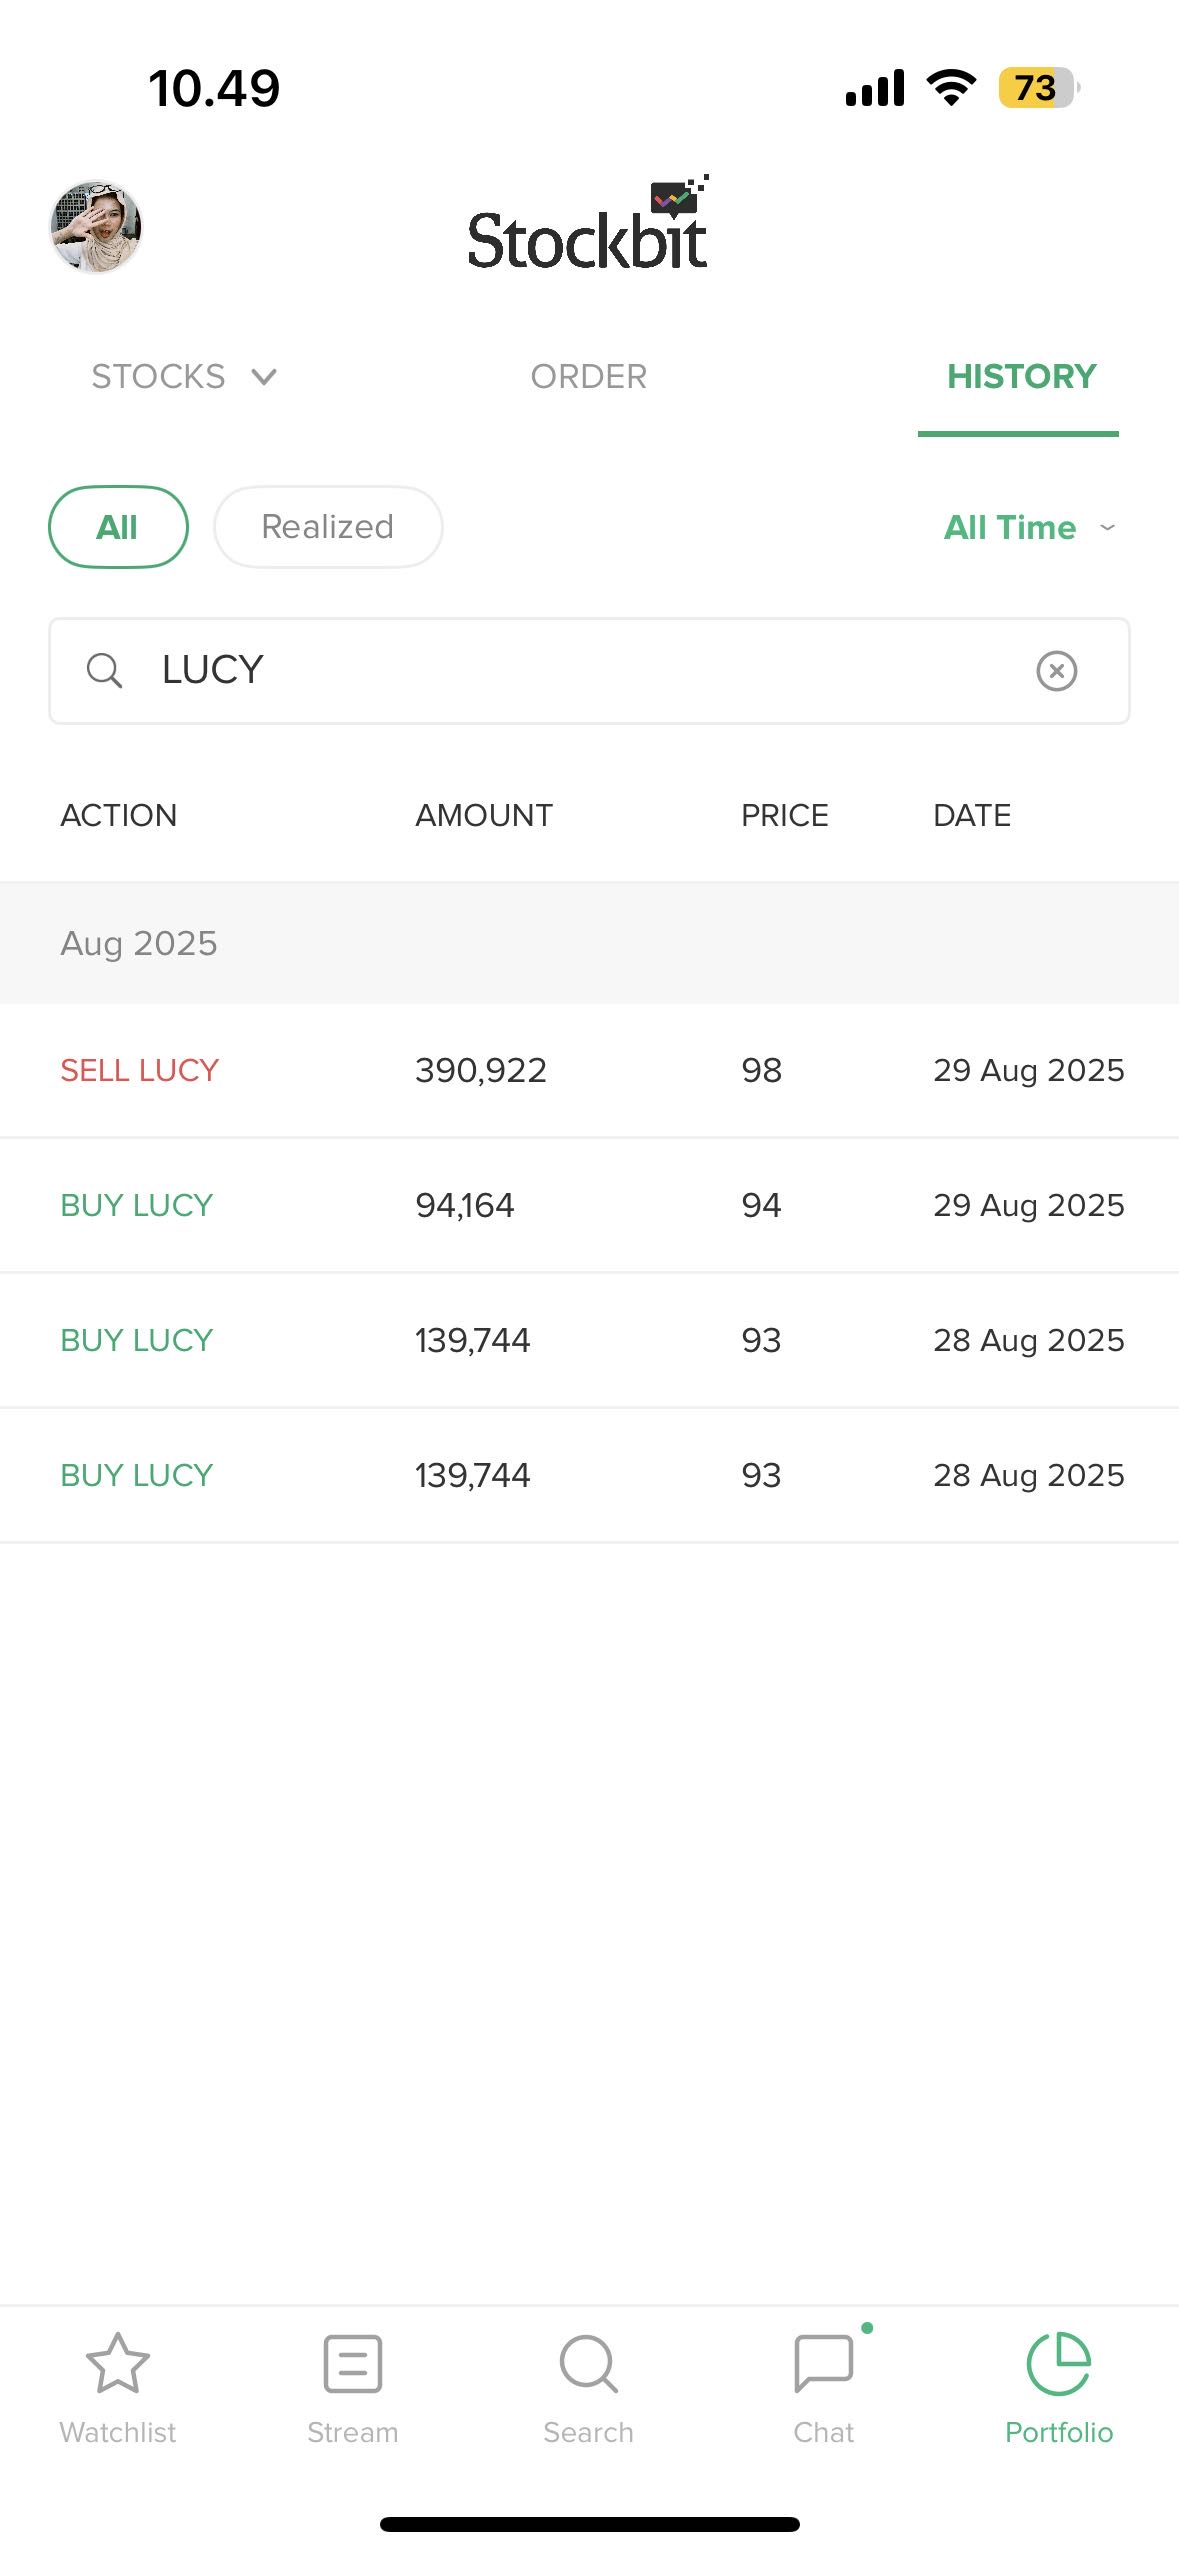Viewport: 1179px width, 2556px height.
Task: Open the BUY LUCY row priced 94
Action: point(589,1205)
